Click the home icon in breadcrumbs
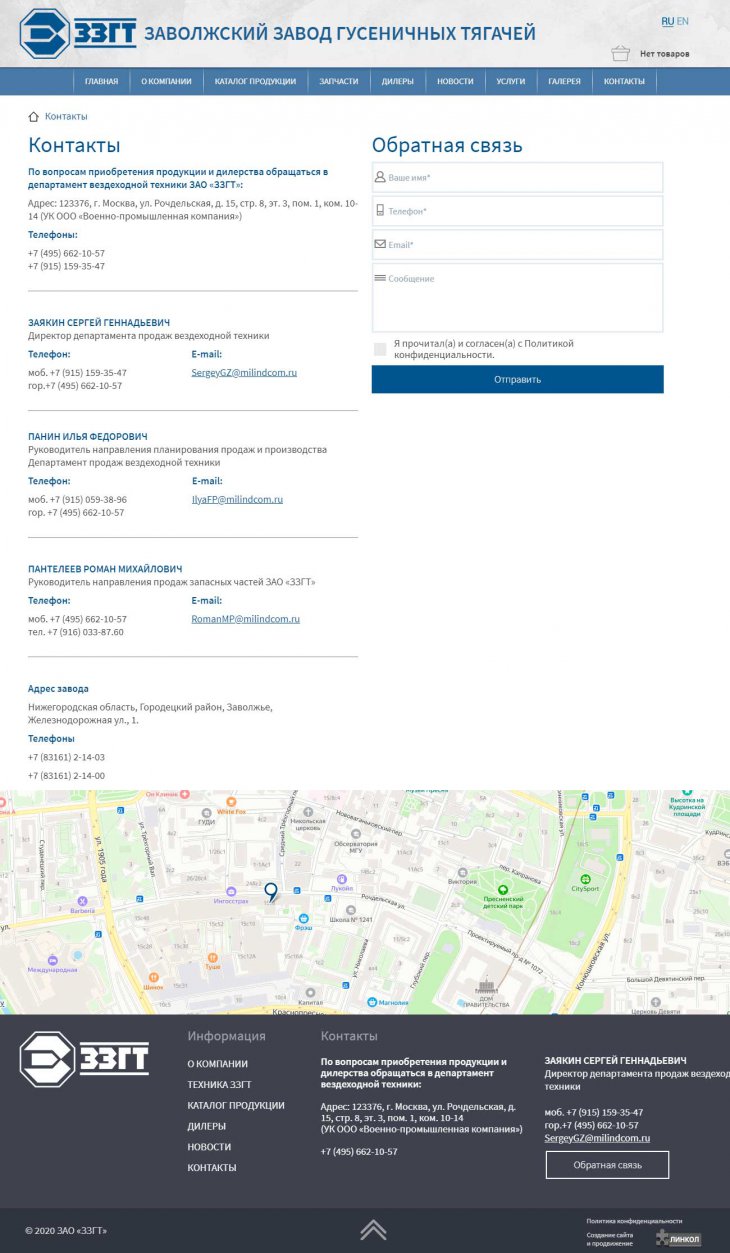730x1253 pixels. pyautogui.click(x=34, y=117)
